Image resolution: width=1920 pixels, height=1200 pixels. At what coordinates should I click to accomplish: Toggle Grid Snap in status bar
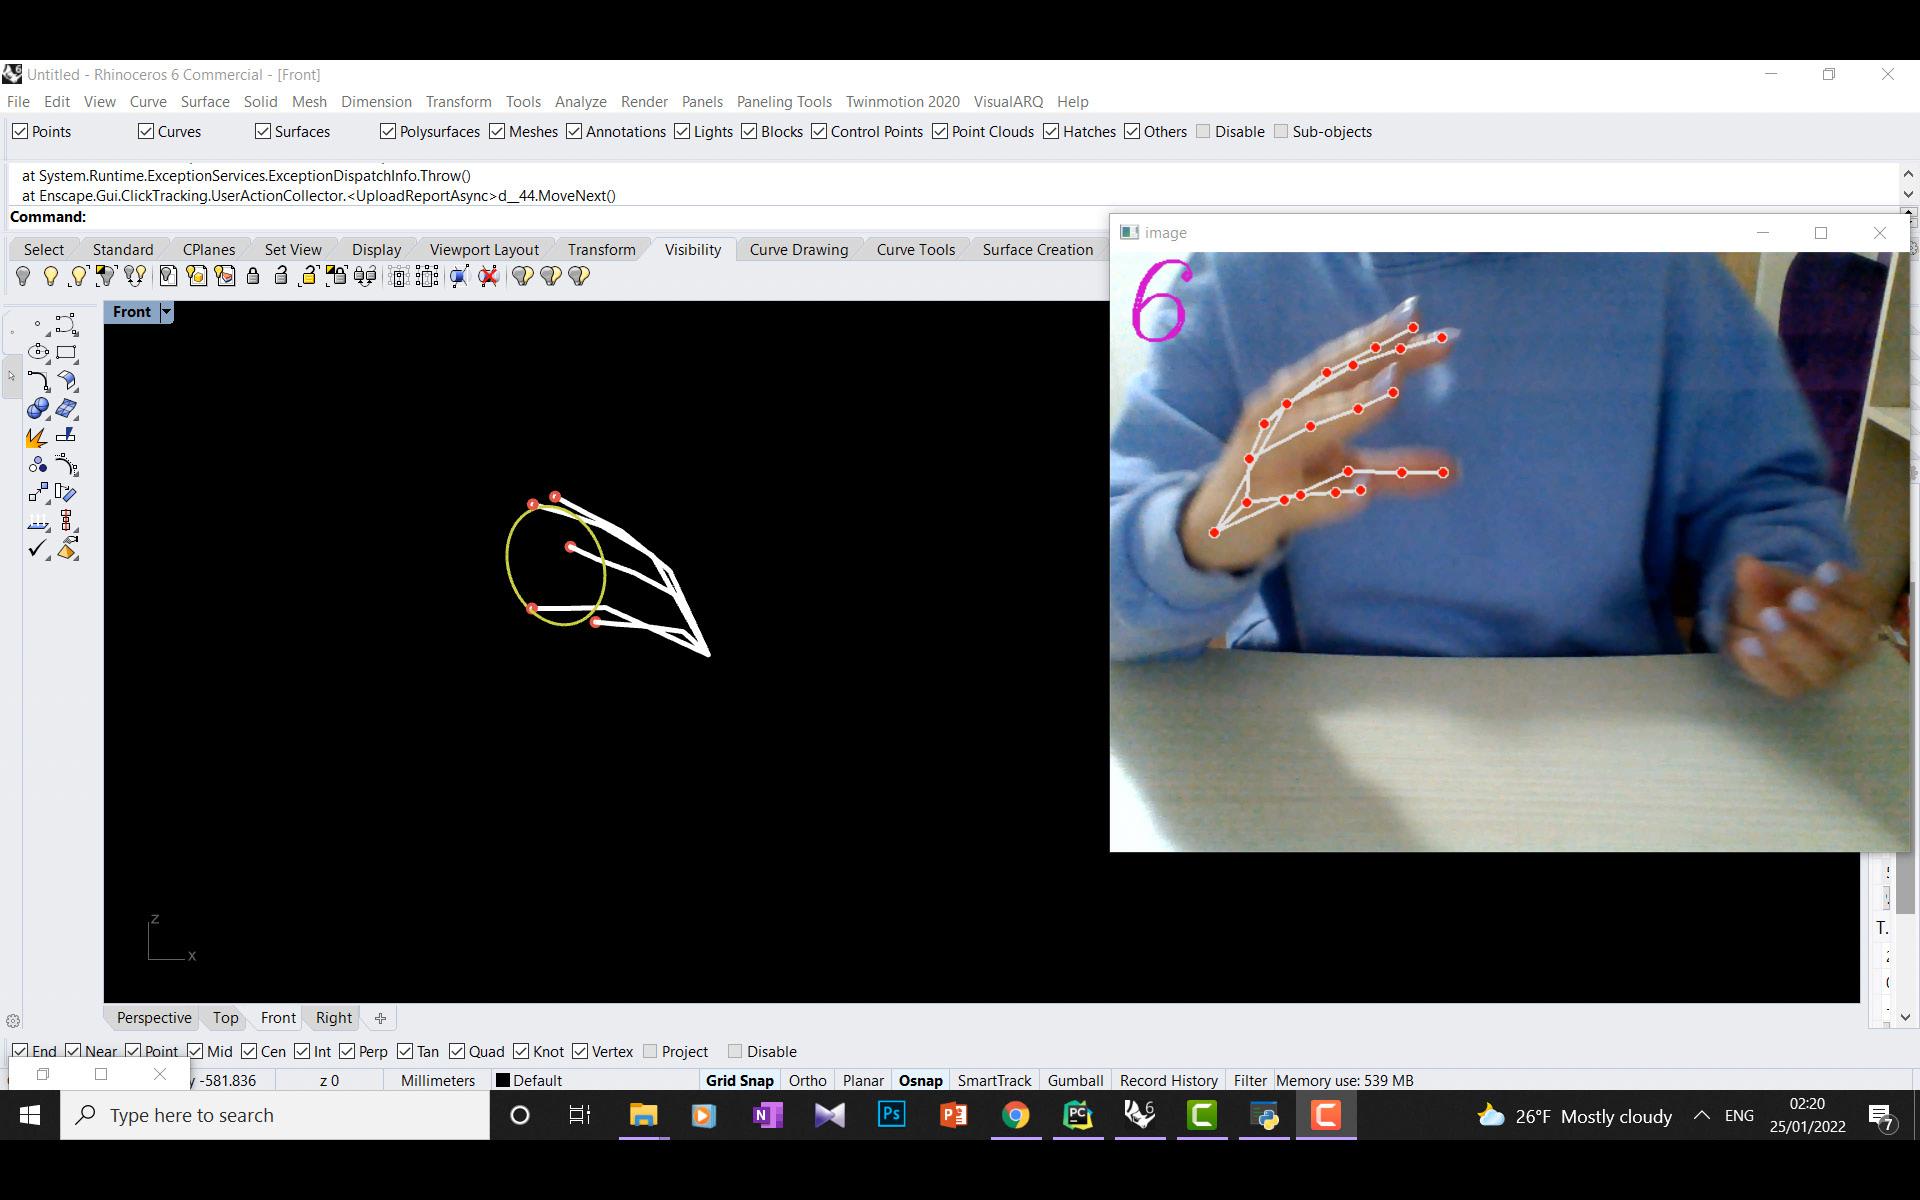click(739, 1080)
